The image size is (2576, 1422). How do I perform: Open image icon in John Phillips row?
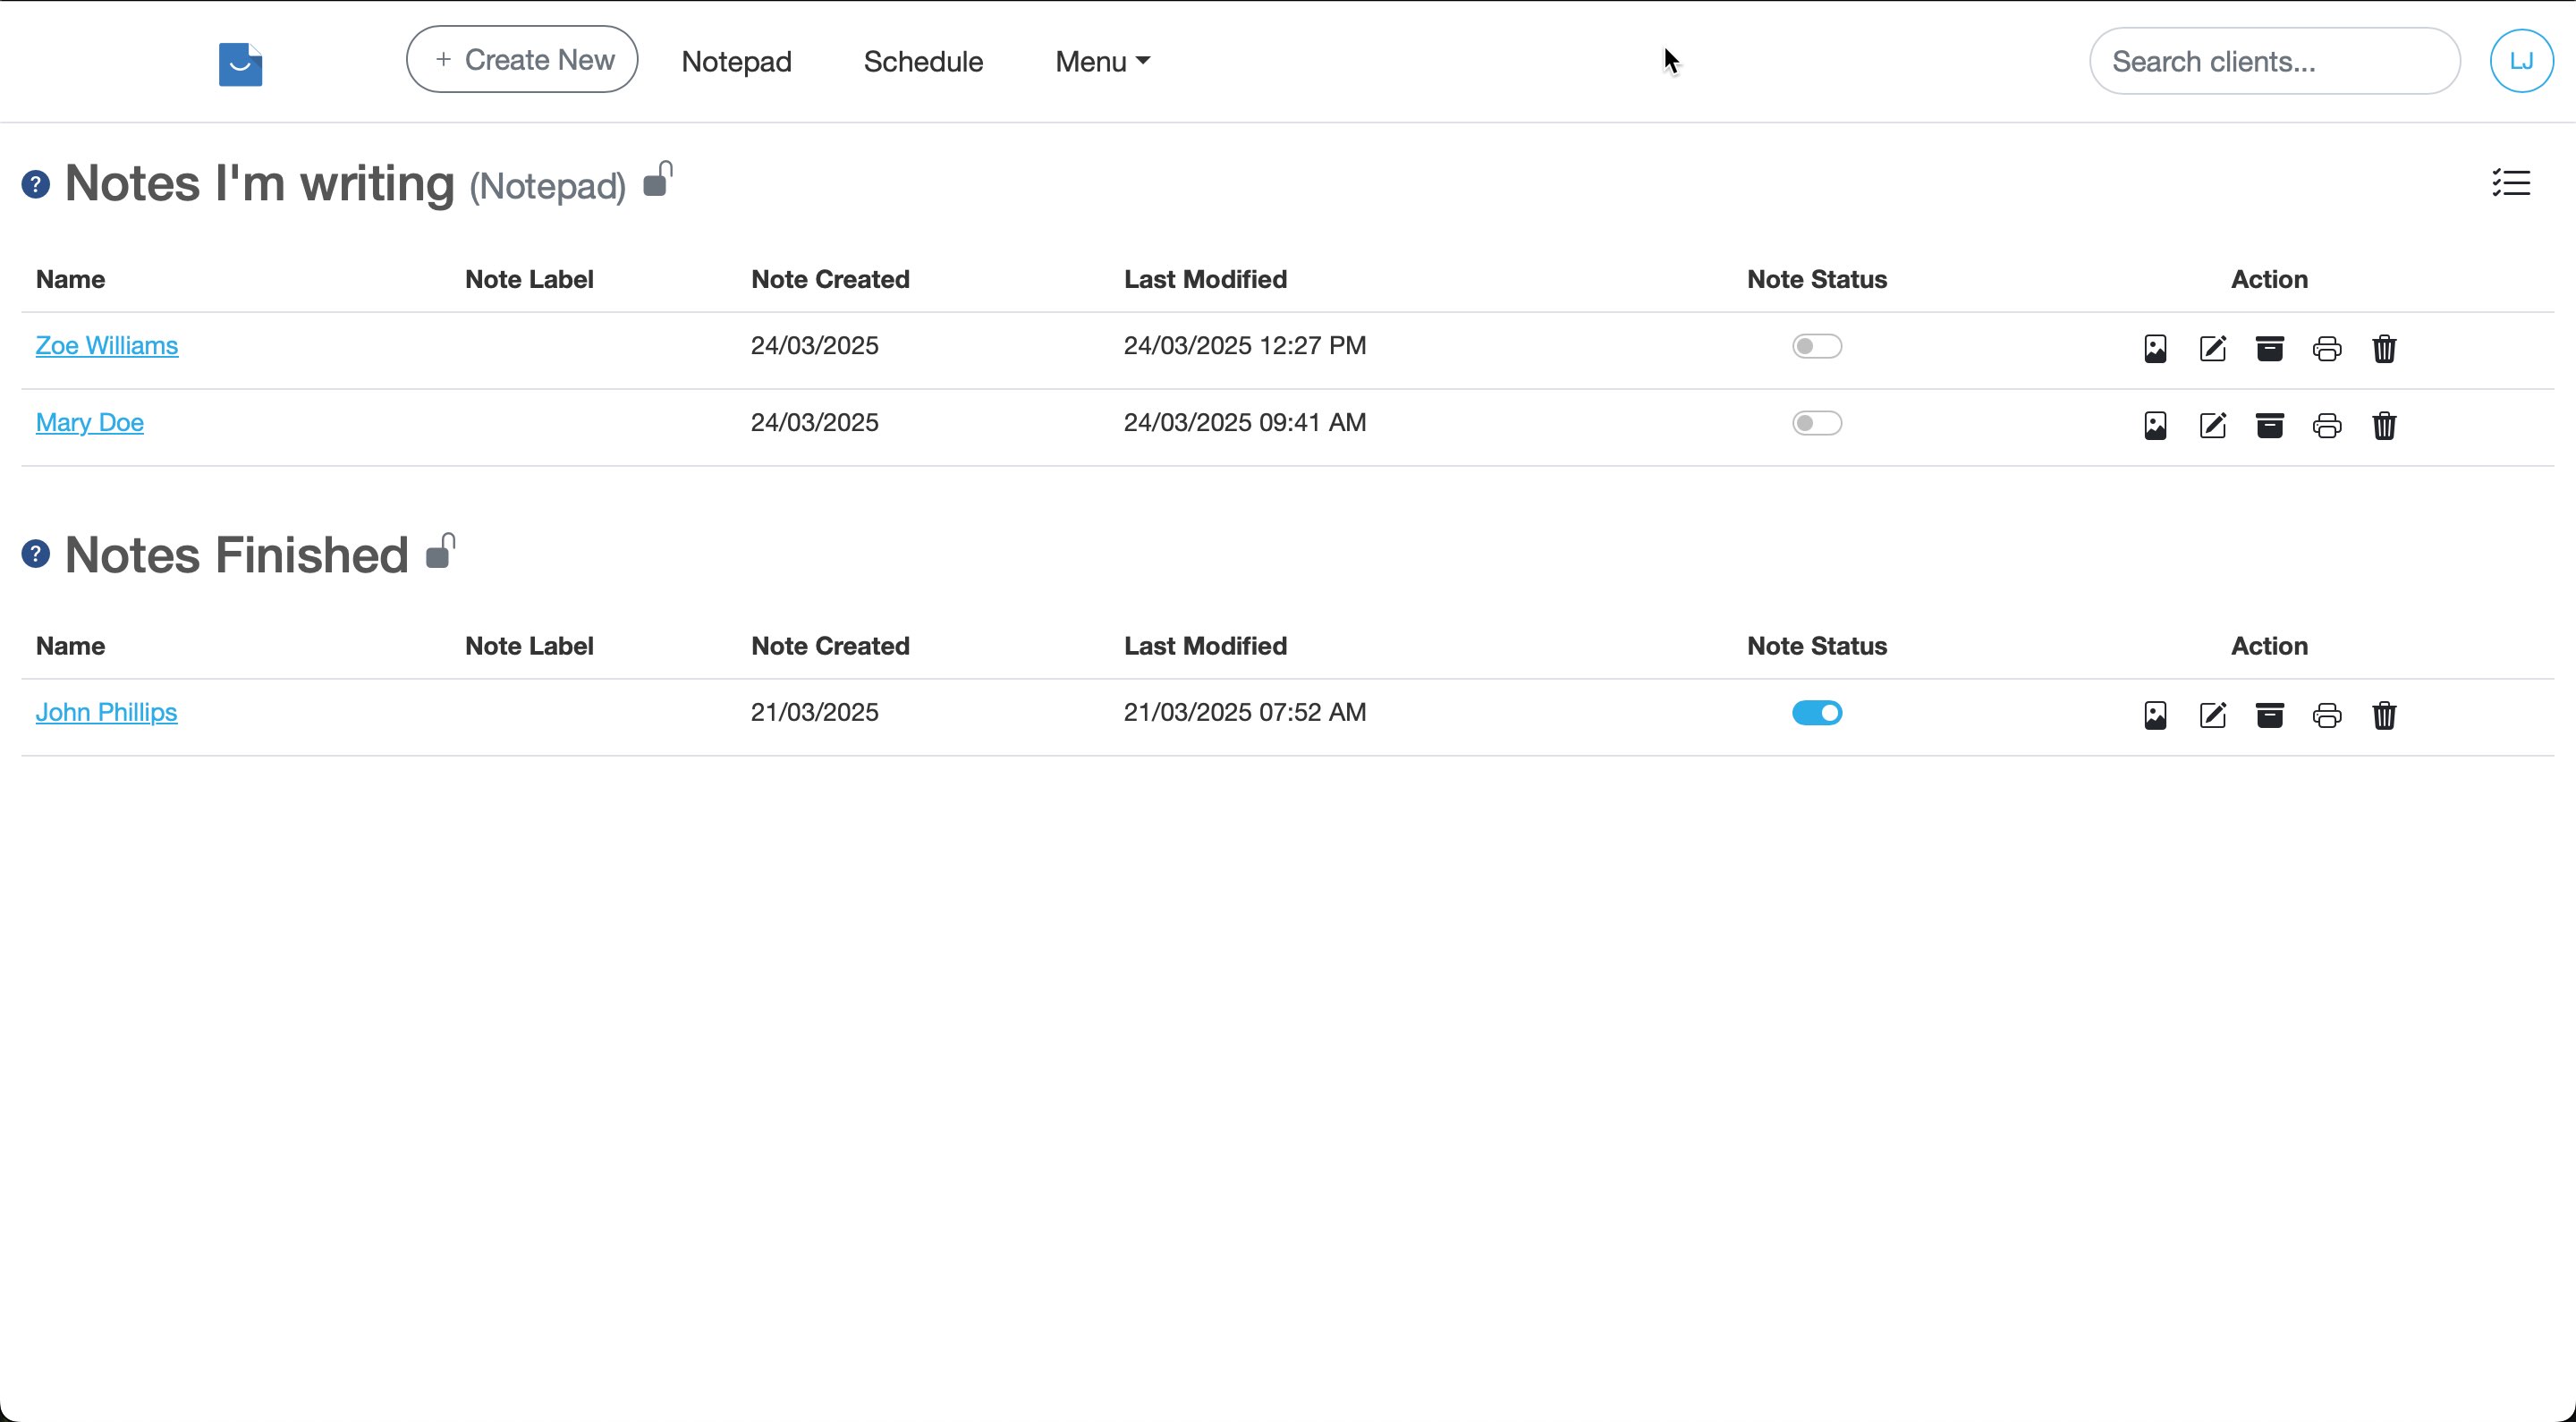tap(2155, 715)
